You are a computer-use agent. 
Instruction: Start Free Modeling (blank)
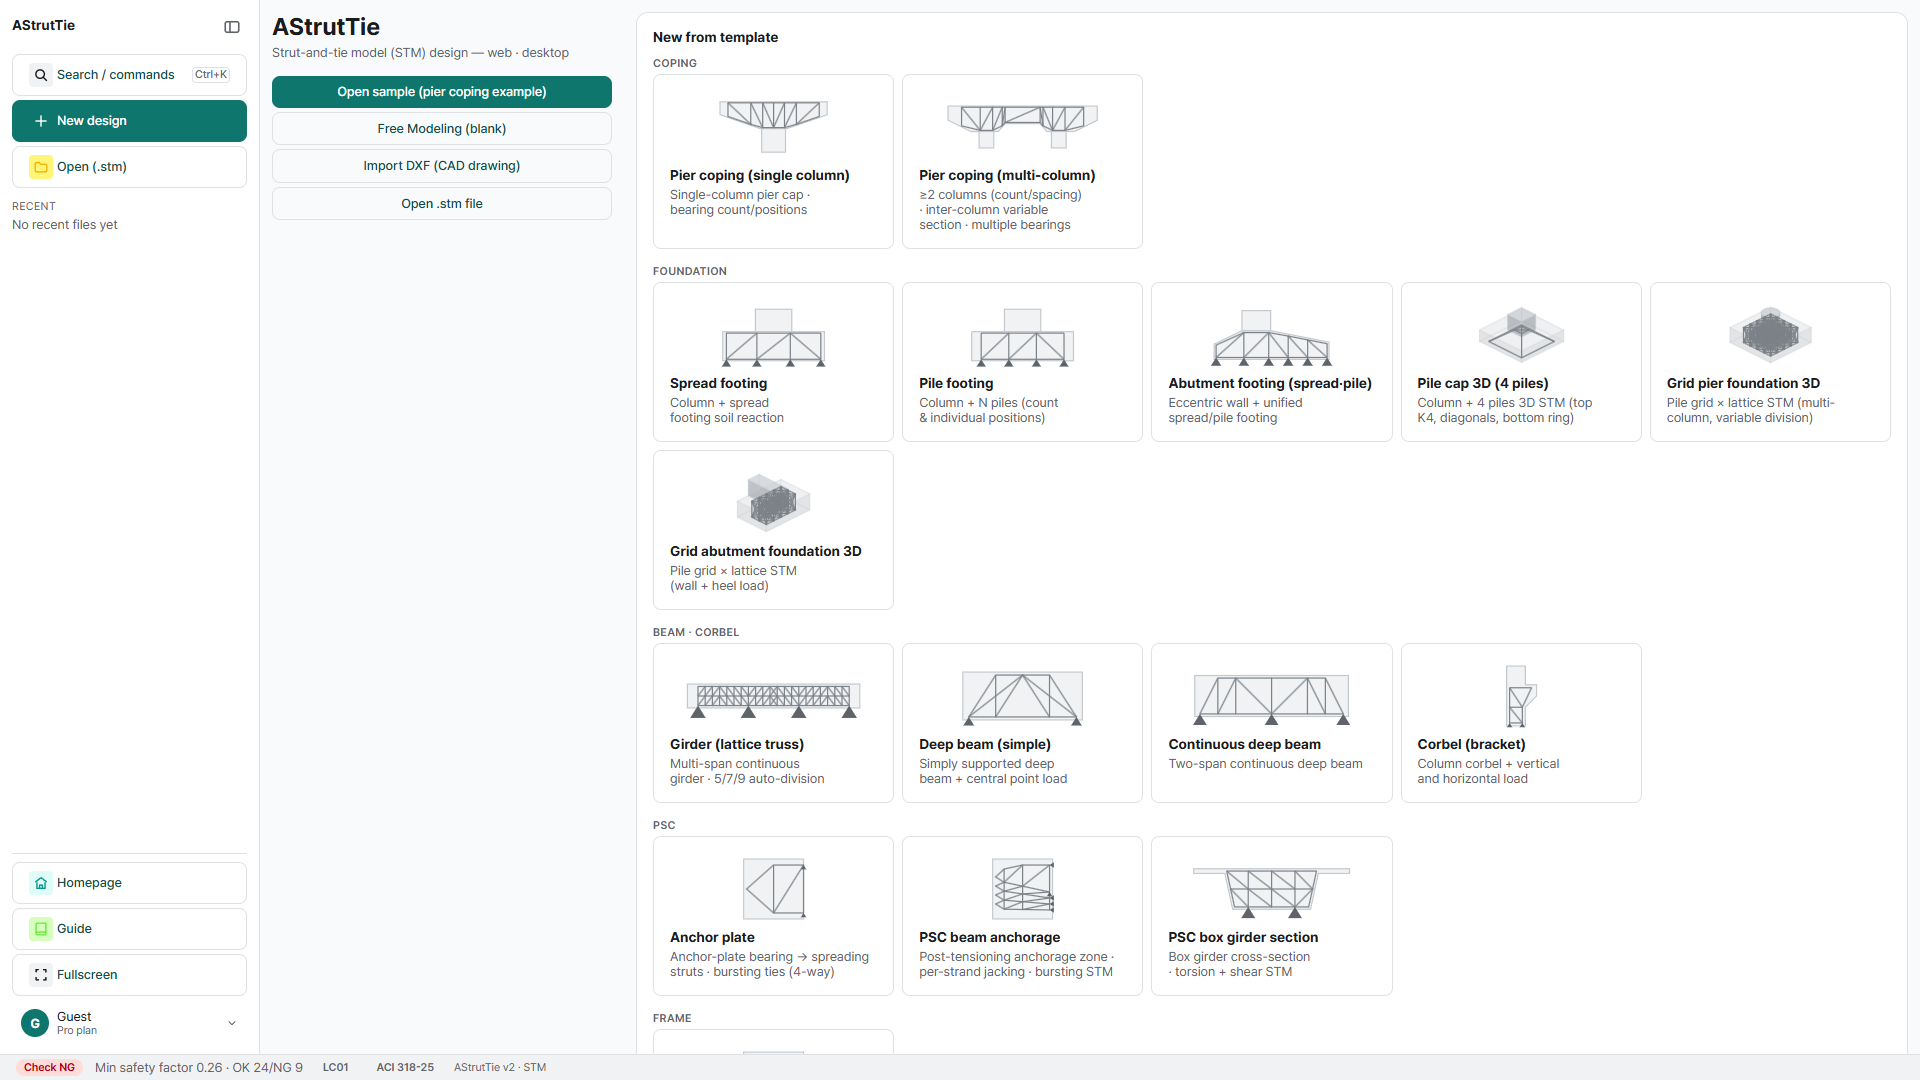click(x=442, y=129)
